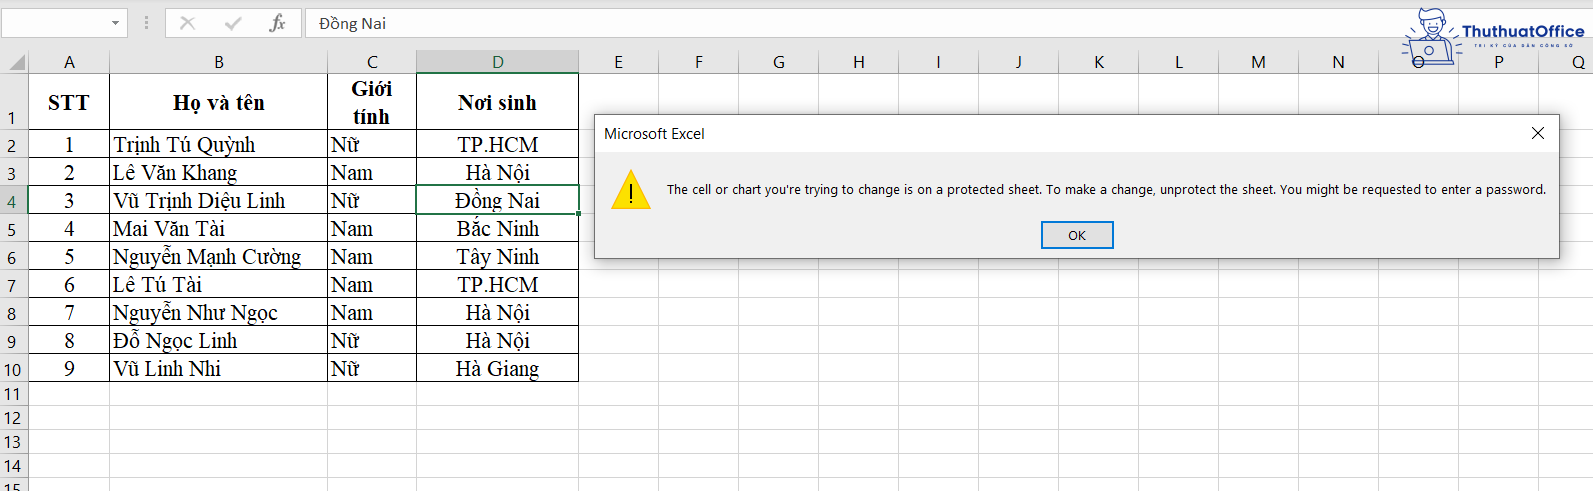Image resolution: width=1593 pixels, height=491 pixels.
Task: Click the Cancel (X) formula bar icon
Action: [x=187, y=23]
